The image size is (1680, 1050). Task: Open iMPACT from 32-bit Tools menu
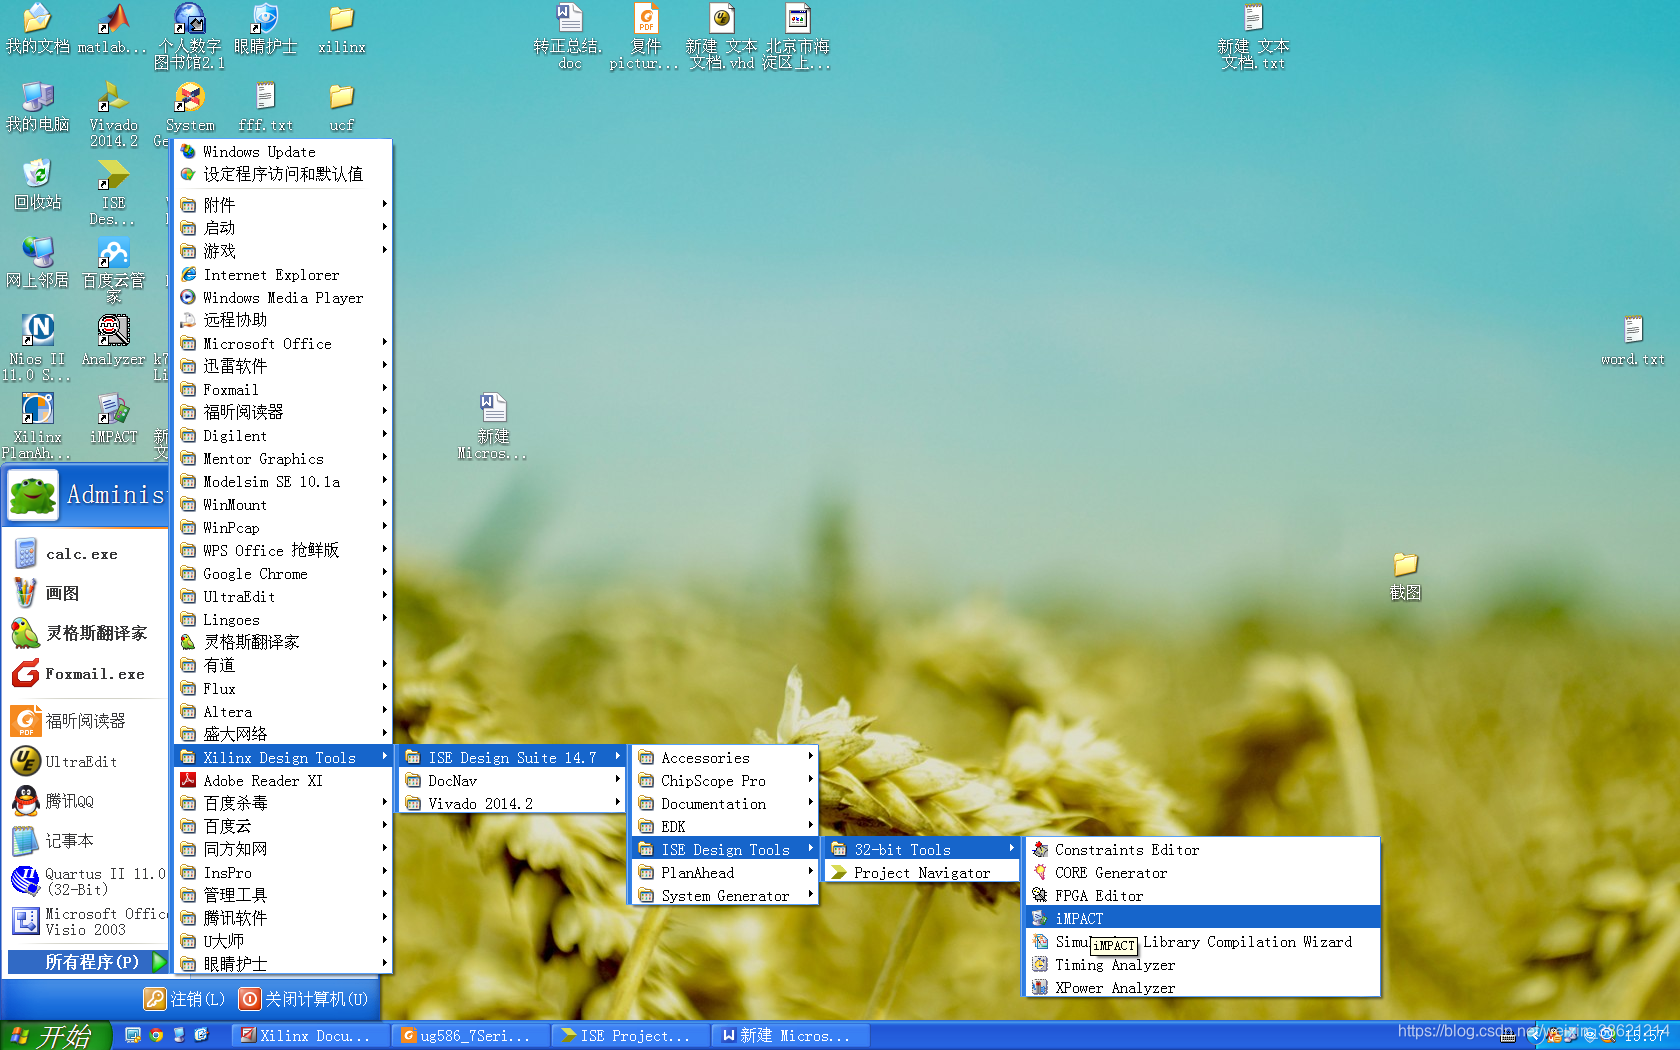(1203, 918)
